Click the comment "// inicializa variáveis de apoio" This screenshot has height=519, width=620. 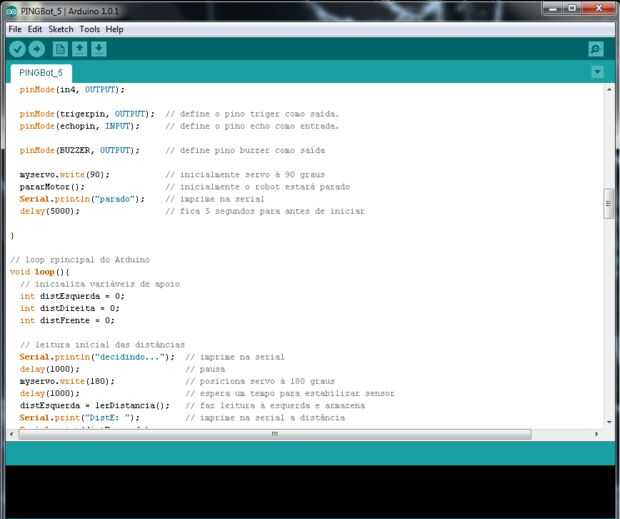[100, 284]
